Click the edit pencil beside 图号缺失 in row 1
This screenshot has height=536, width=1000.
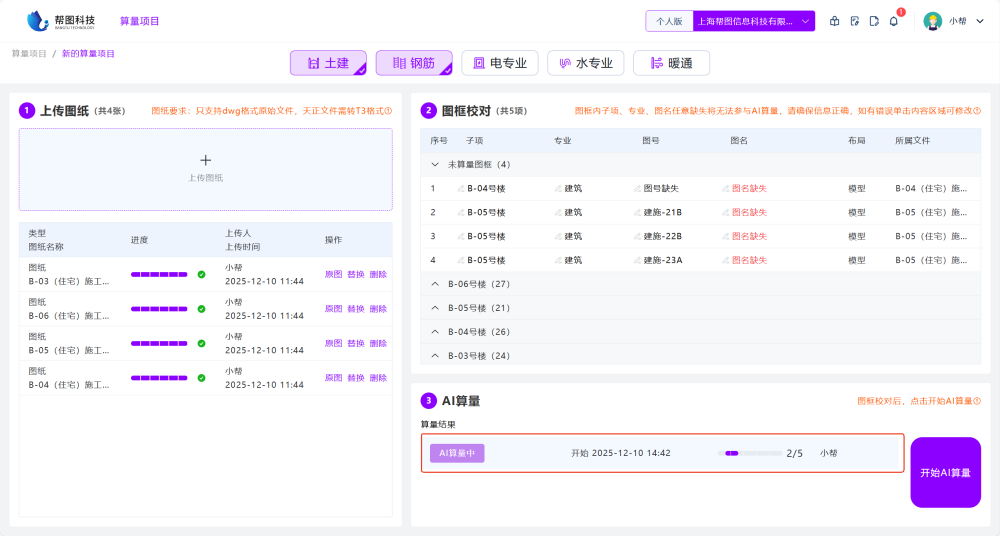tap(637, 188)
